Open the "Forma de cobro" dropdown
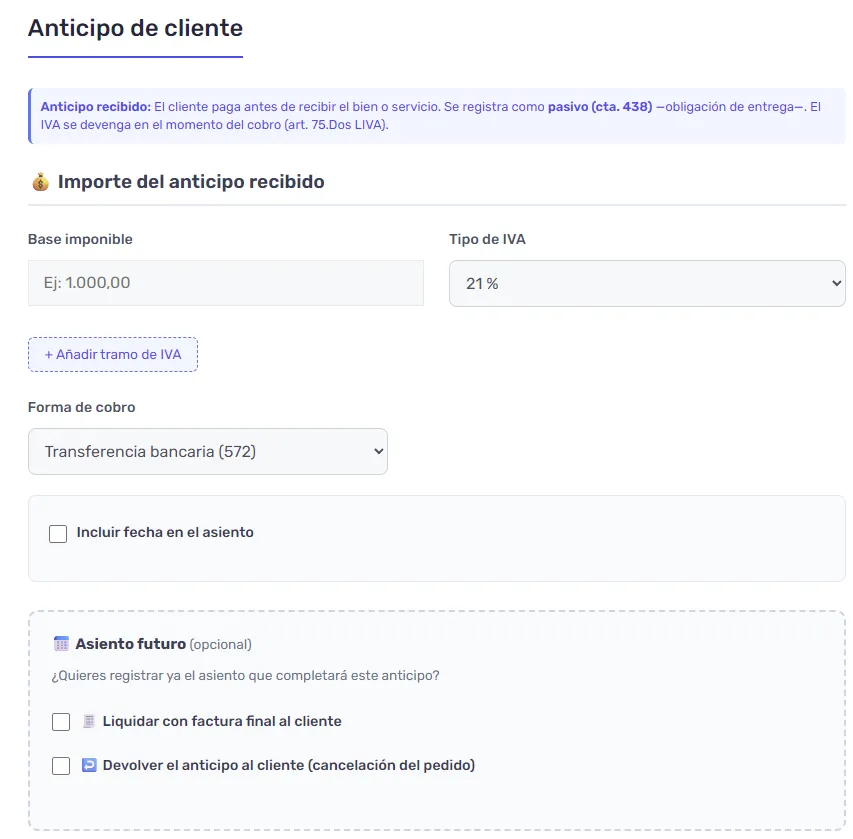Image resolution: width=853 pixels, height=839 pixels. coord(207,451)
